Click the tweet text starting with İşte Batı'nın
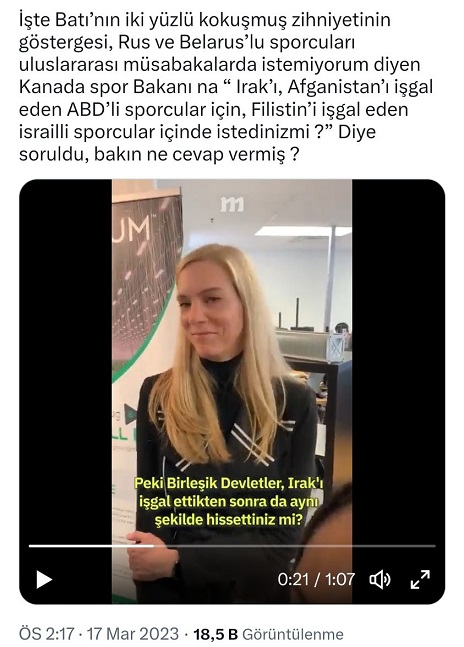This screenshot has width=464, height=647. (x=226, y=87)
